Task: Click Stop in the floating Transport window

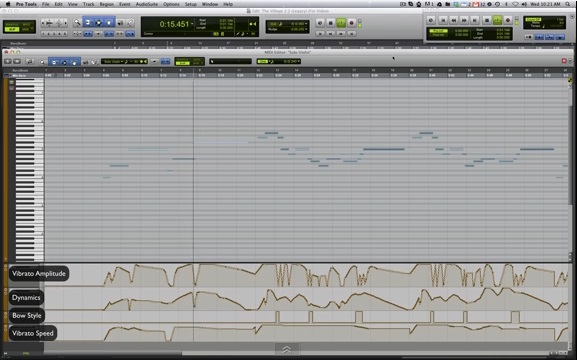Action: click(487, 20)
